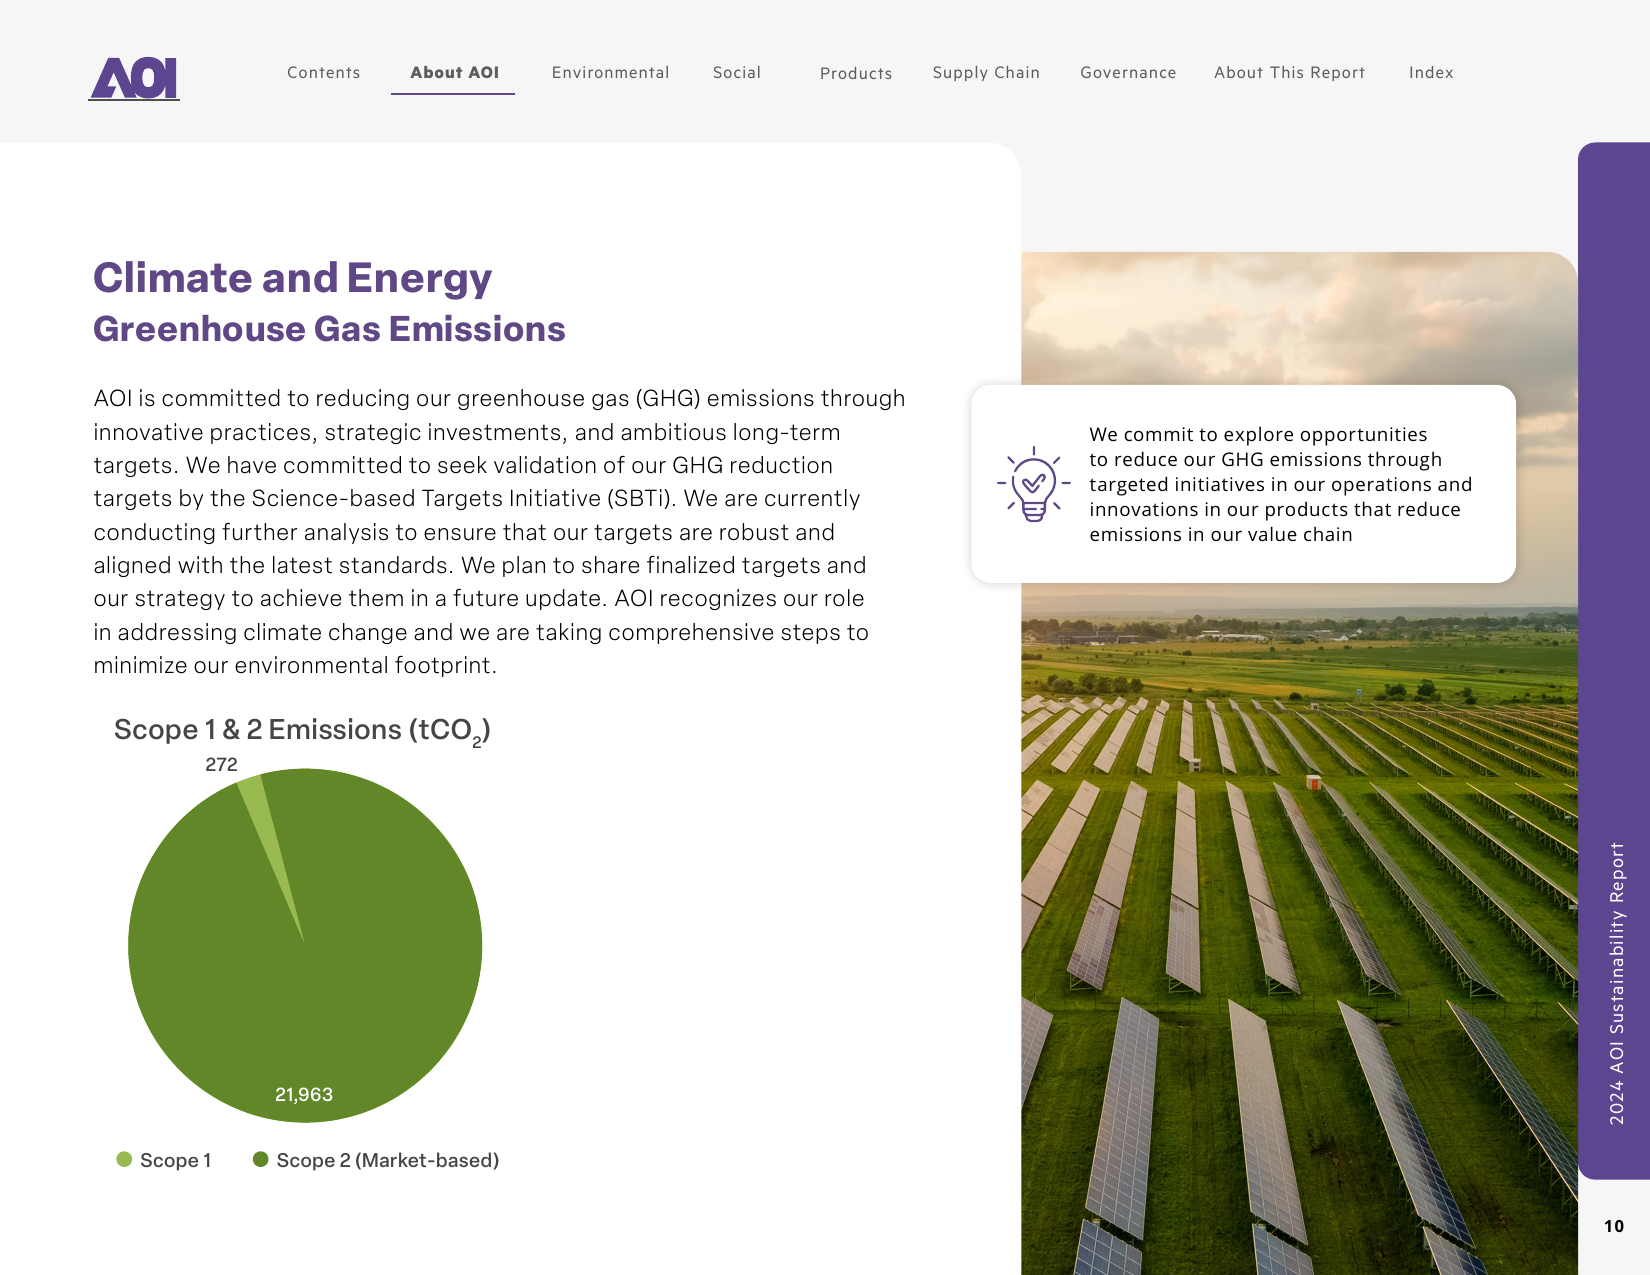Click the page number 10

tap(1613, 1226)
